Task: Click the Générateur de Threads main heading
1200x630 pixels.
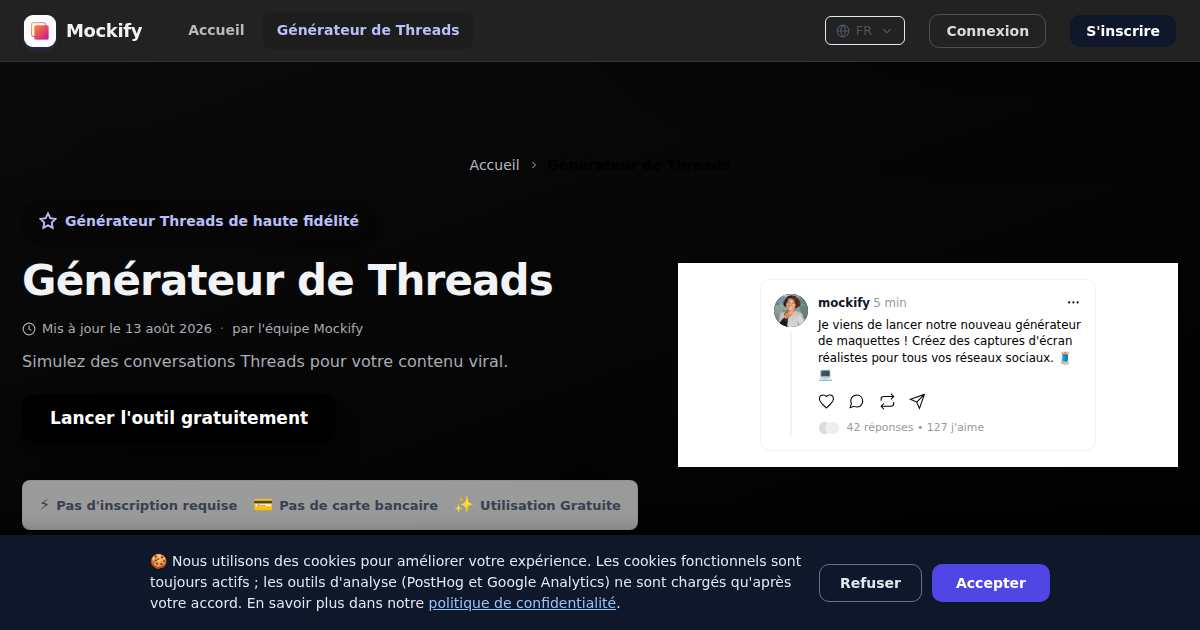Action: (x=288, y=280)
